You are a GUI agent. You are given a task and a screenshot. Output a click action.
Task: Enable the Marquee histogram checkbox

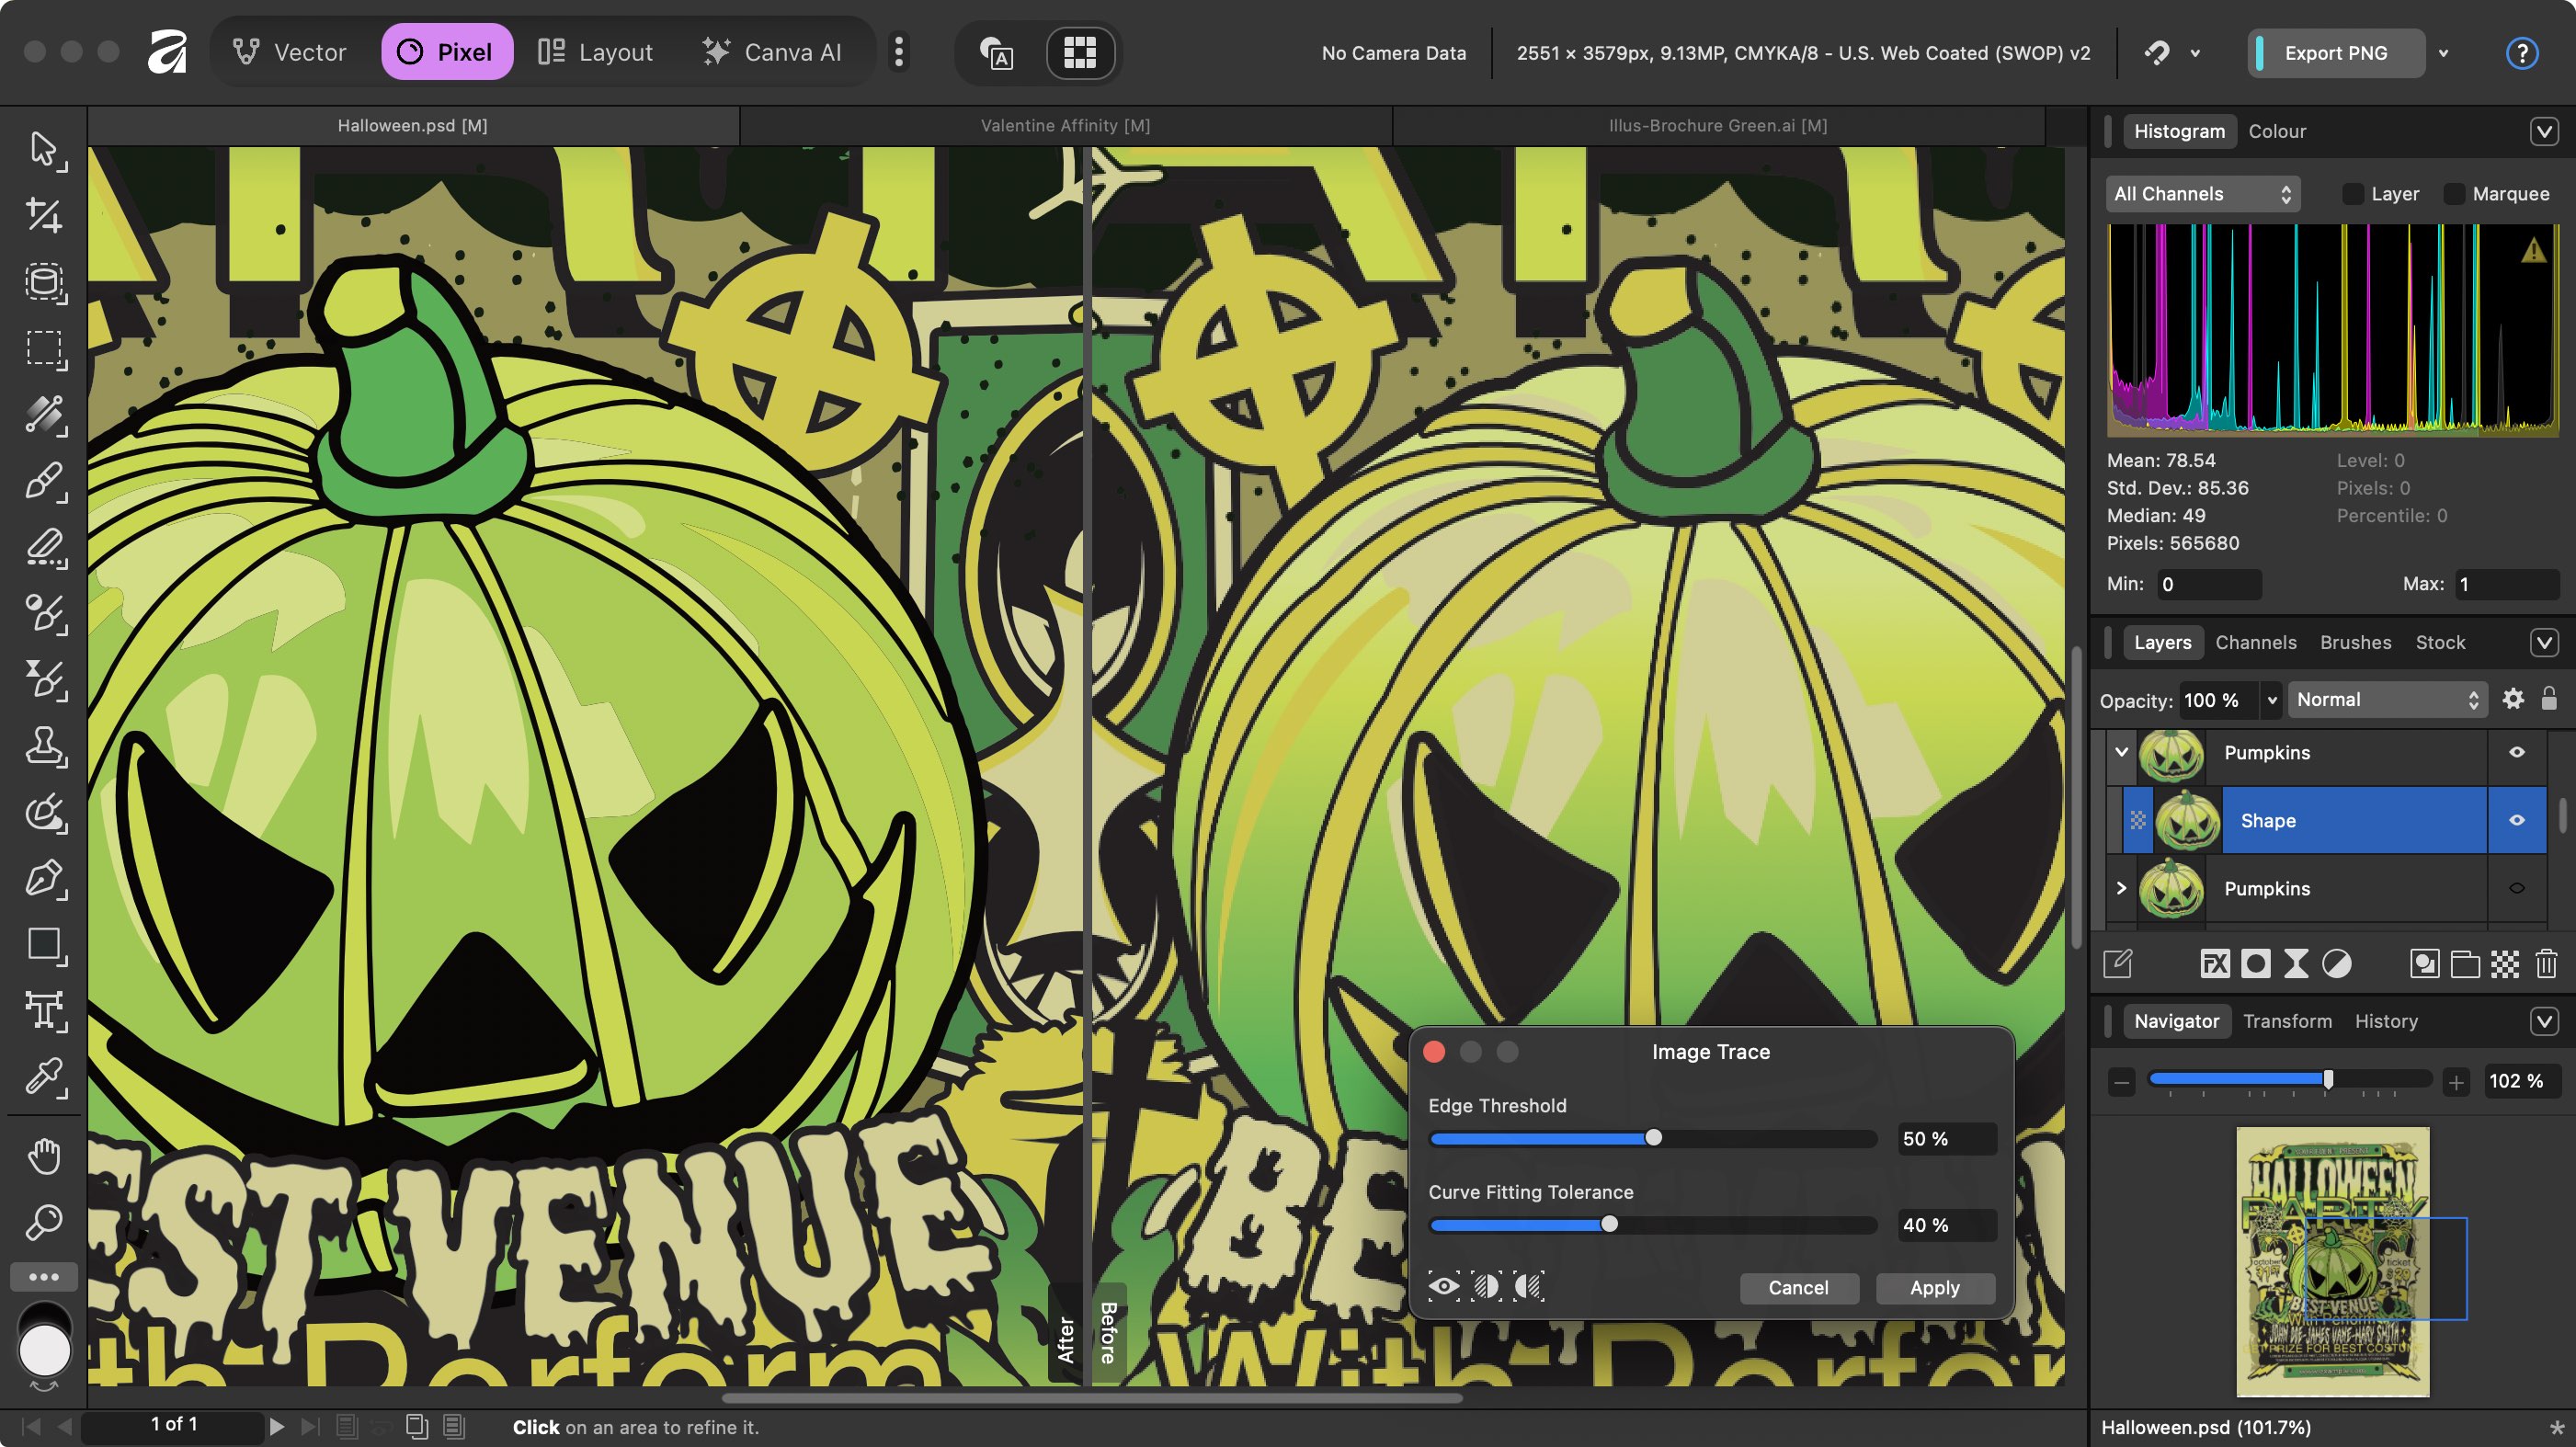click(x=2454, y=194)
